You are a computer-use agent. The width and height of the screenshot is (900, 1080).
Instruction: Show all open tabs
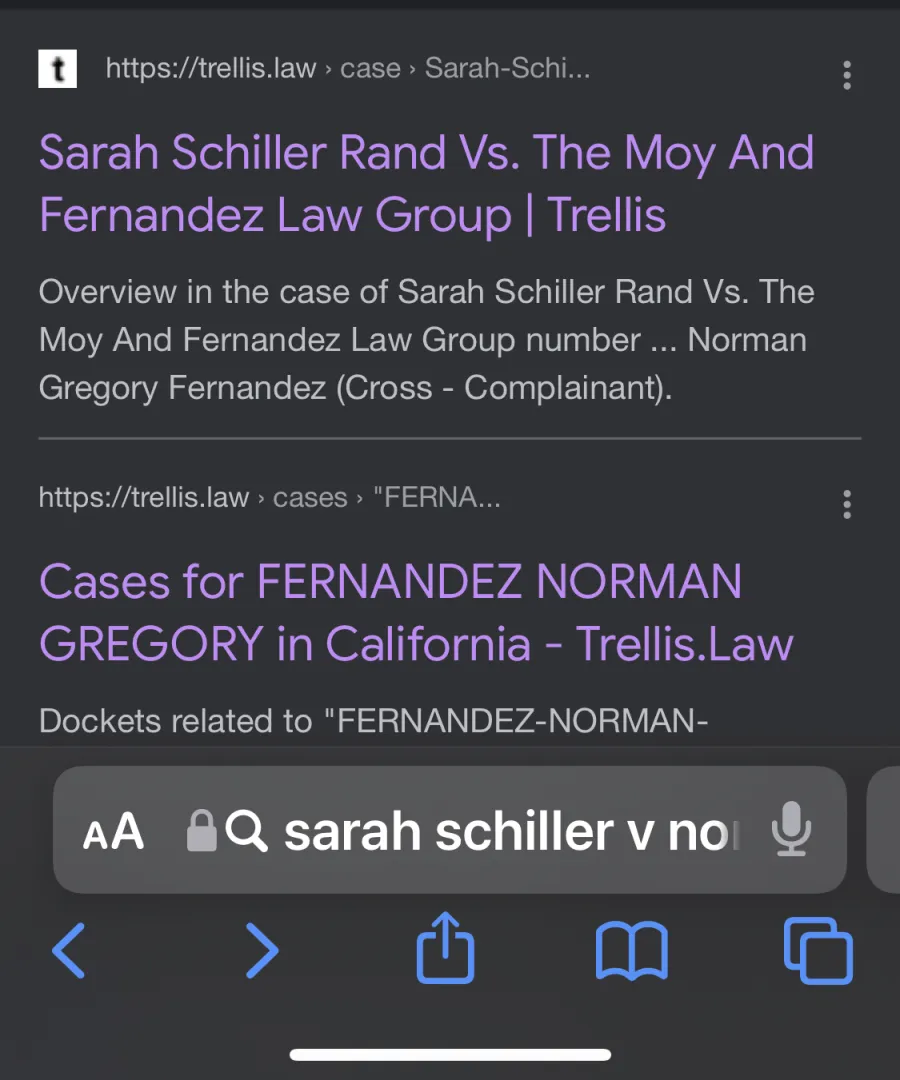[x=818, y=950]
